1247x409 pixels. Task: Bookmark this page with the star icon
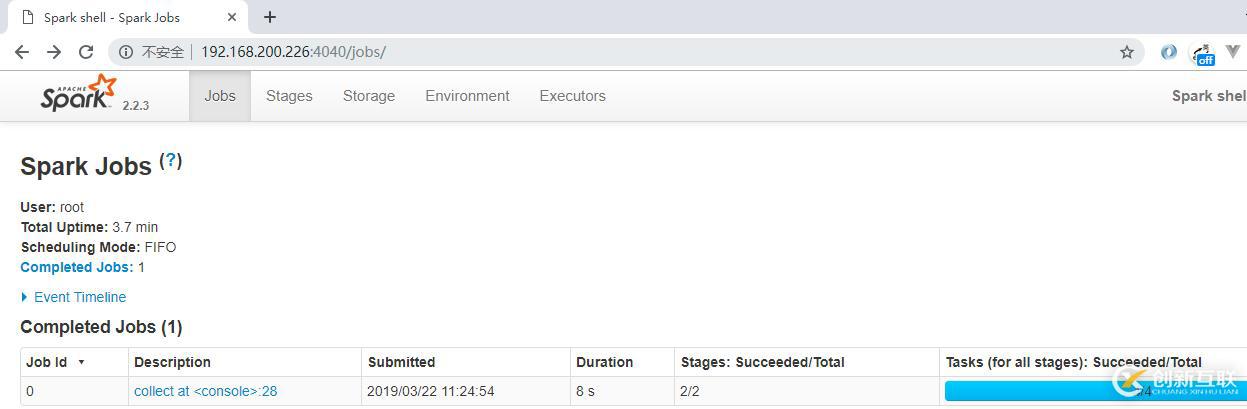(1127, 52)
